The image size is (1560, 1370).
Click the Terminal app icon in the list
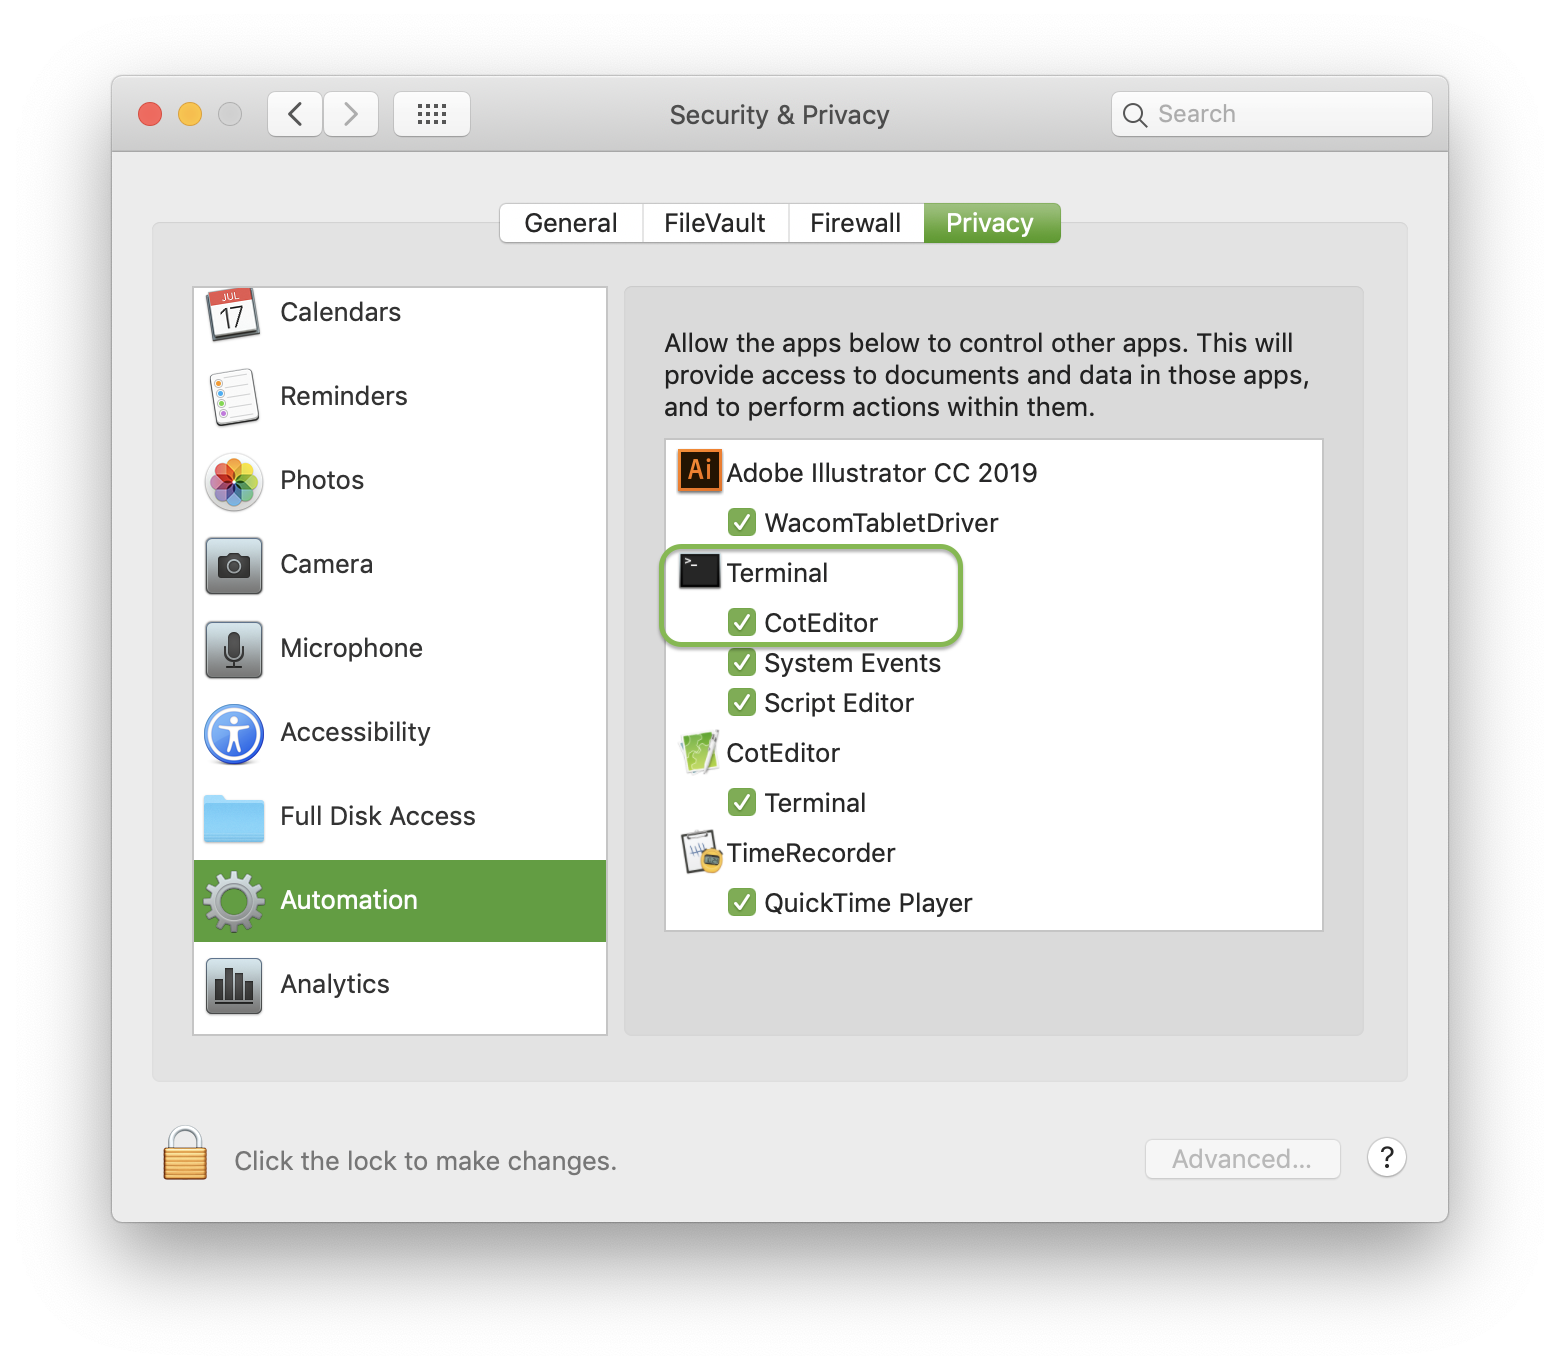697,572
